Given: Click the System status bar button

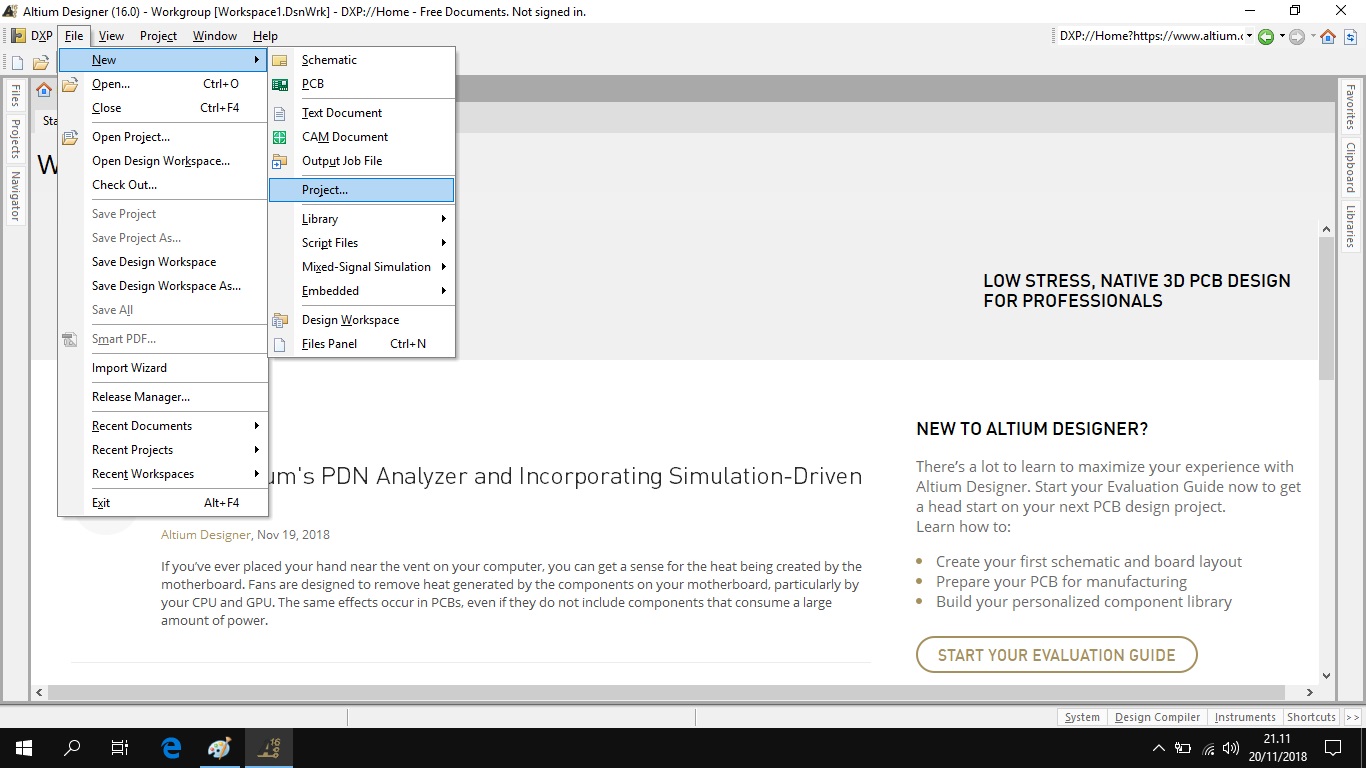Looking at the screenshot, I should click(1082, 717).
